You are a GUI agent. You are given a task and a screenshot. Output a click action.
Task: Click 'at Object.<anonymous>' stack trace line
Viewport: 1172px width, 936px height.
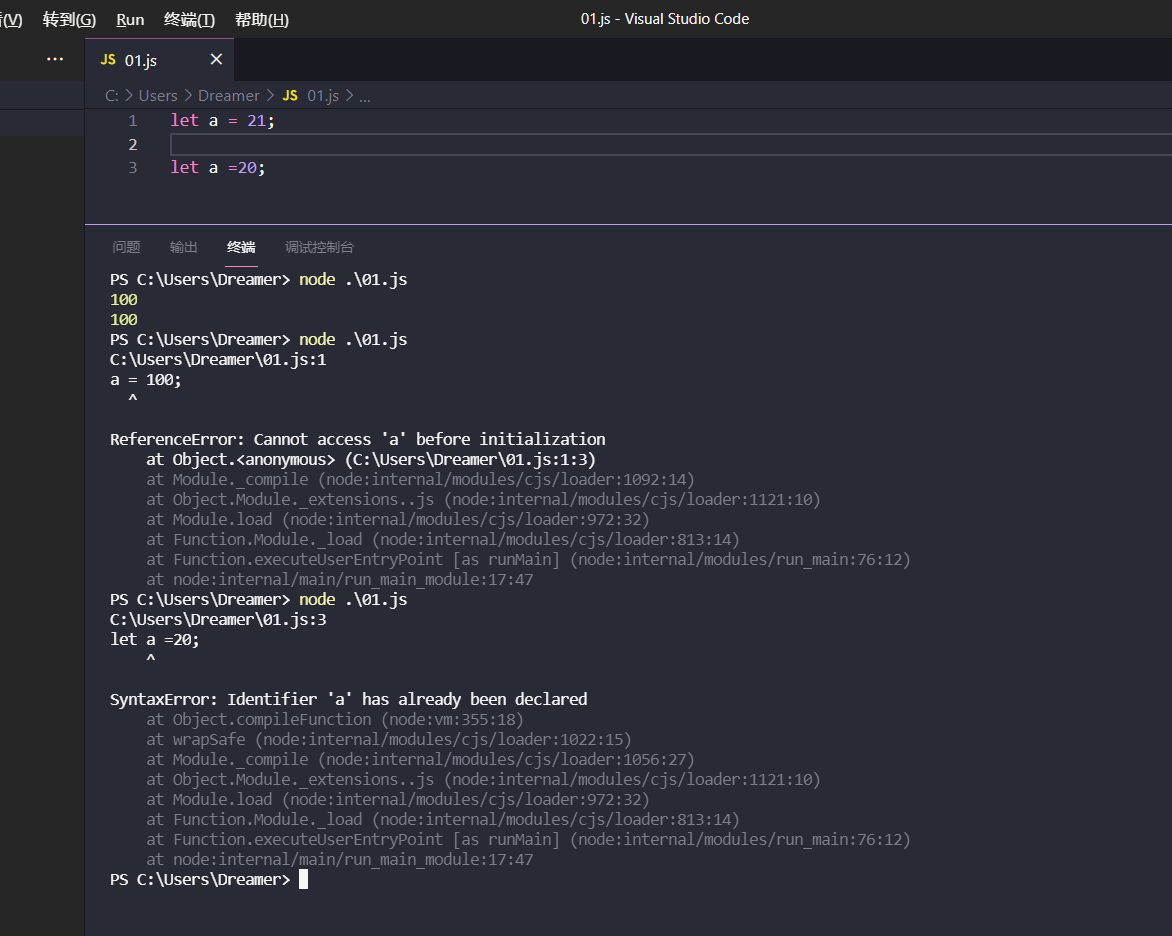(x=371, y=460)
